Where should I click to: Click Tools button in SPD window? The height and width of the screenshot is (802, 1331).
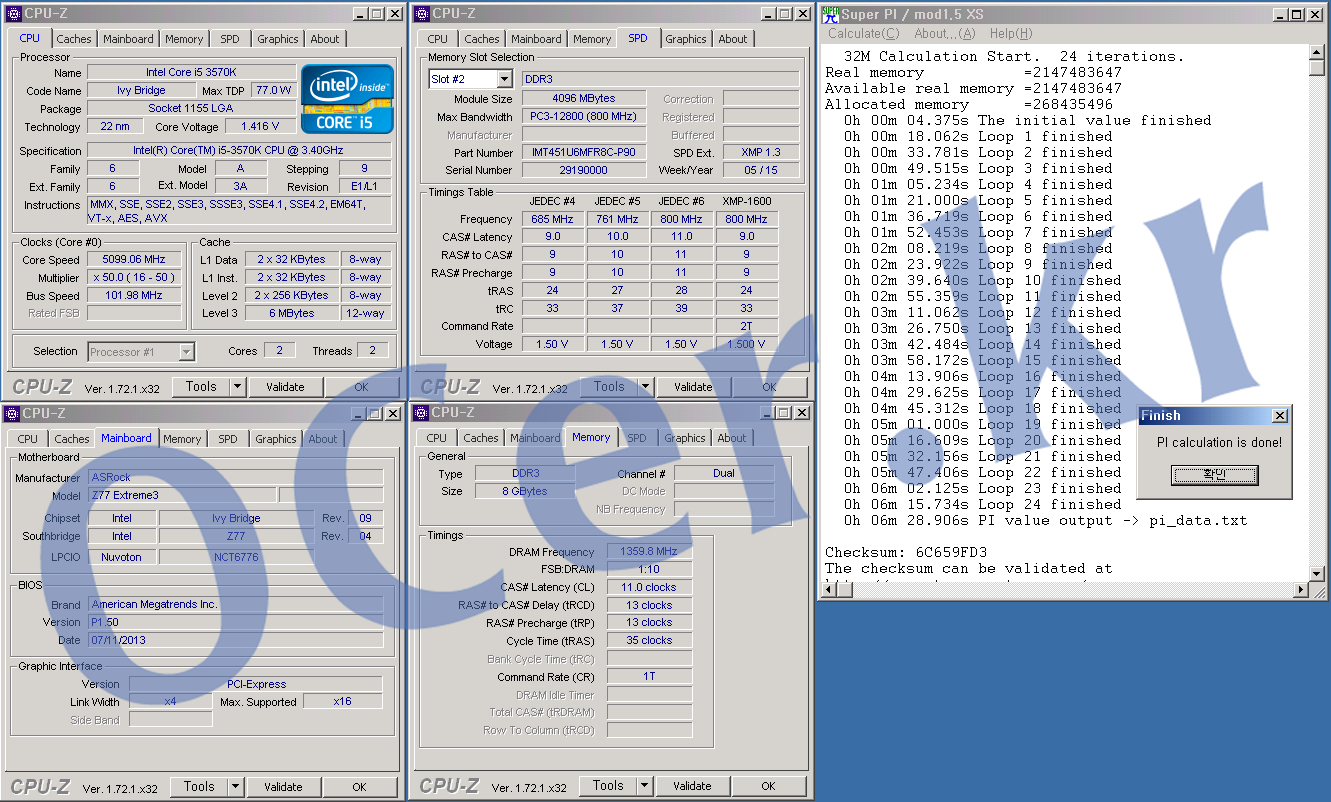pos(609,386)
